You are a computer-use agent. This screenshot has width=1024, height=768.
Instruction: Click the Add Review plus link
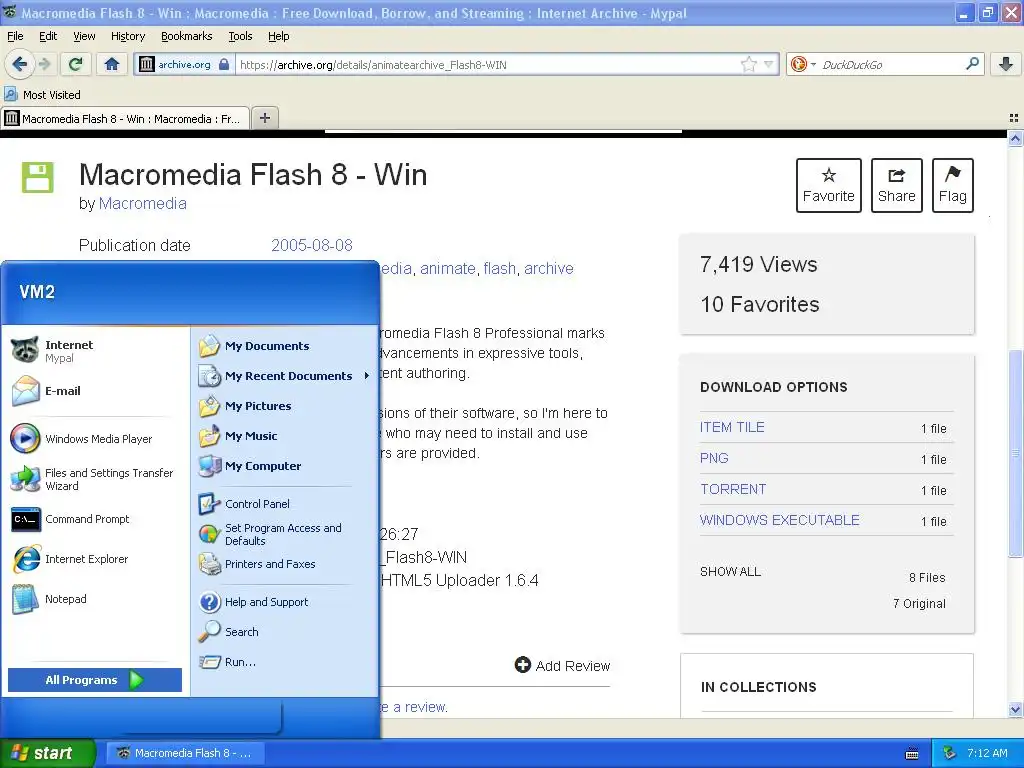point(562,665)
